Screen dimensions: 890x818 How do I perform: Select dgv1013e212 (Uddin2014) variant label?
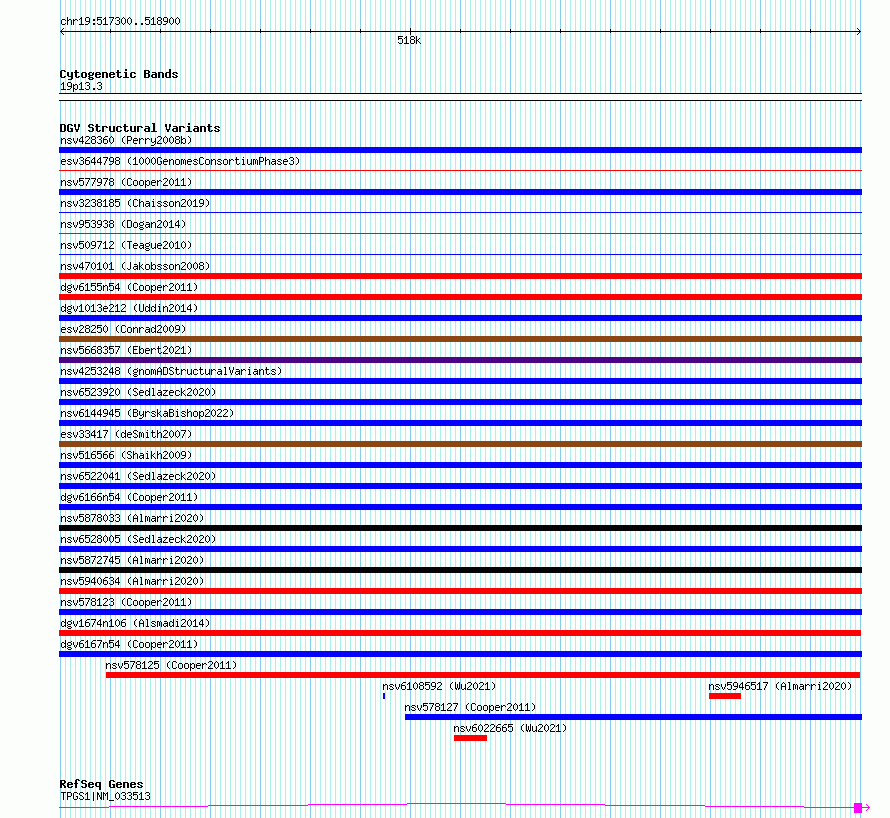129,308
